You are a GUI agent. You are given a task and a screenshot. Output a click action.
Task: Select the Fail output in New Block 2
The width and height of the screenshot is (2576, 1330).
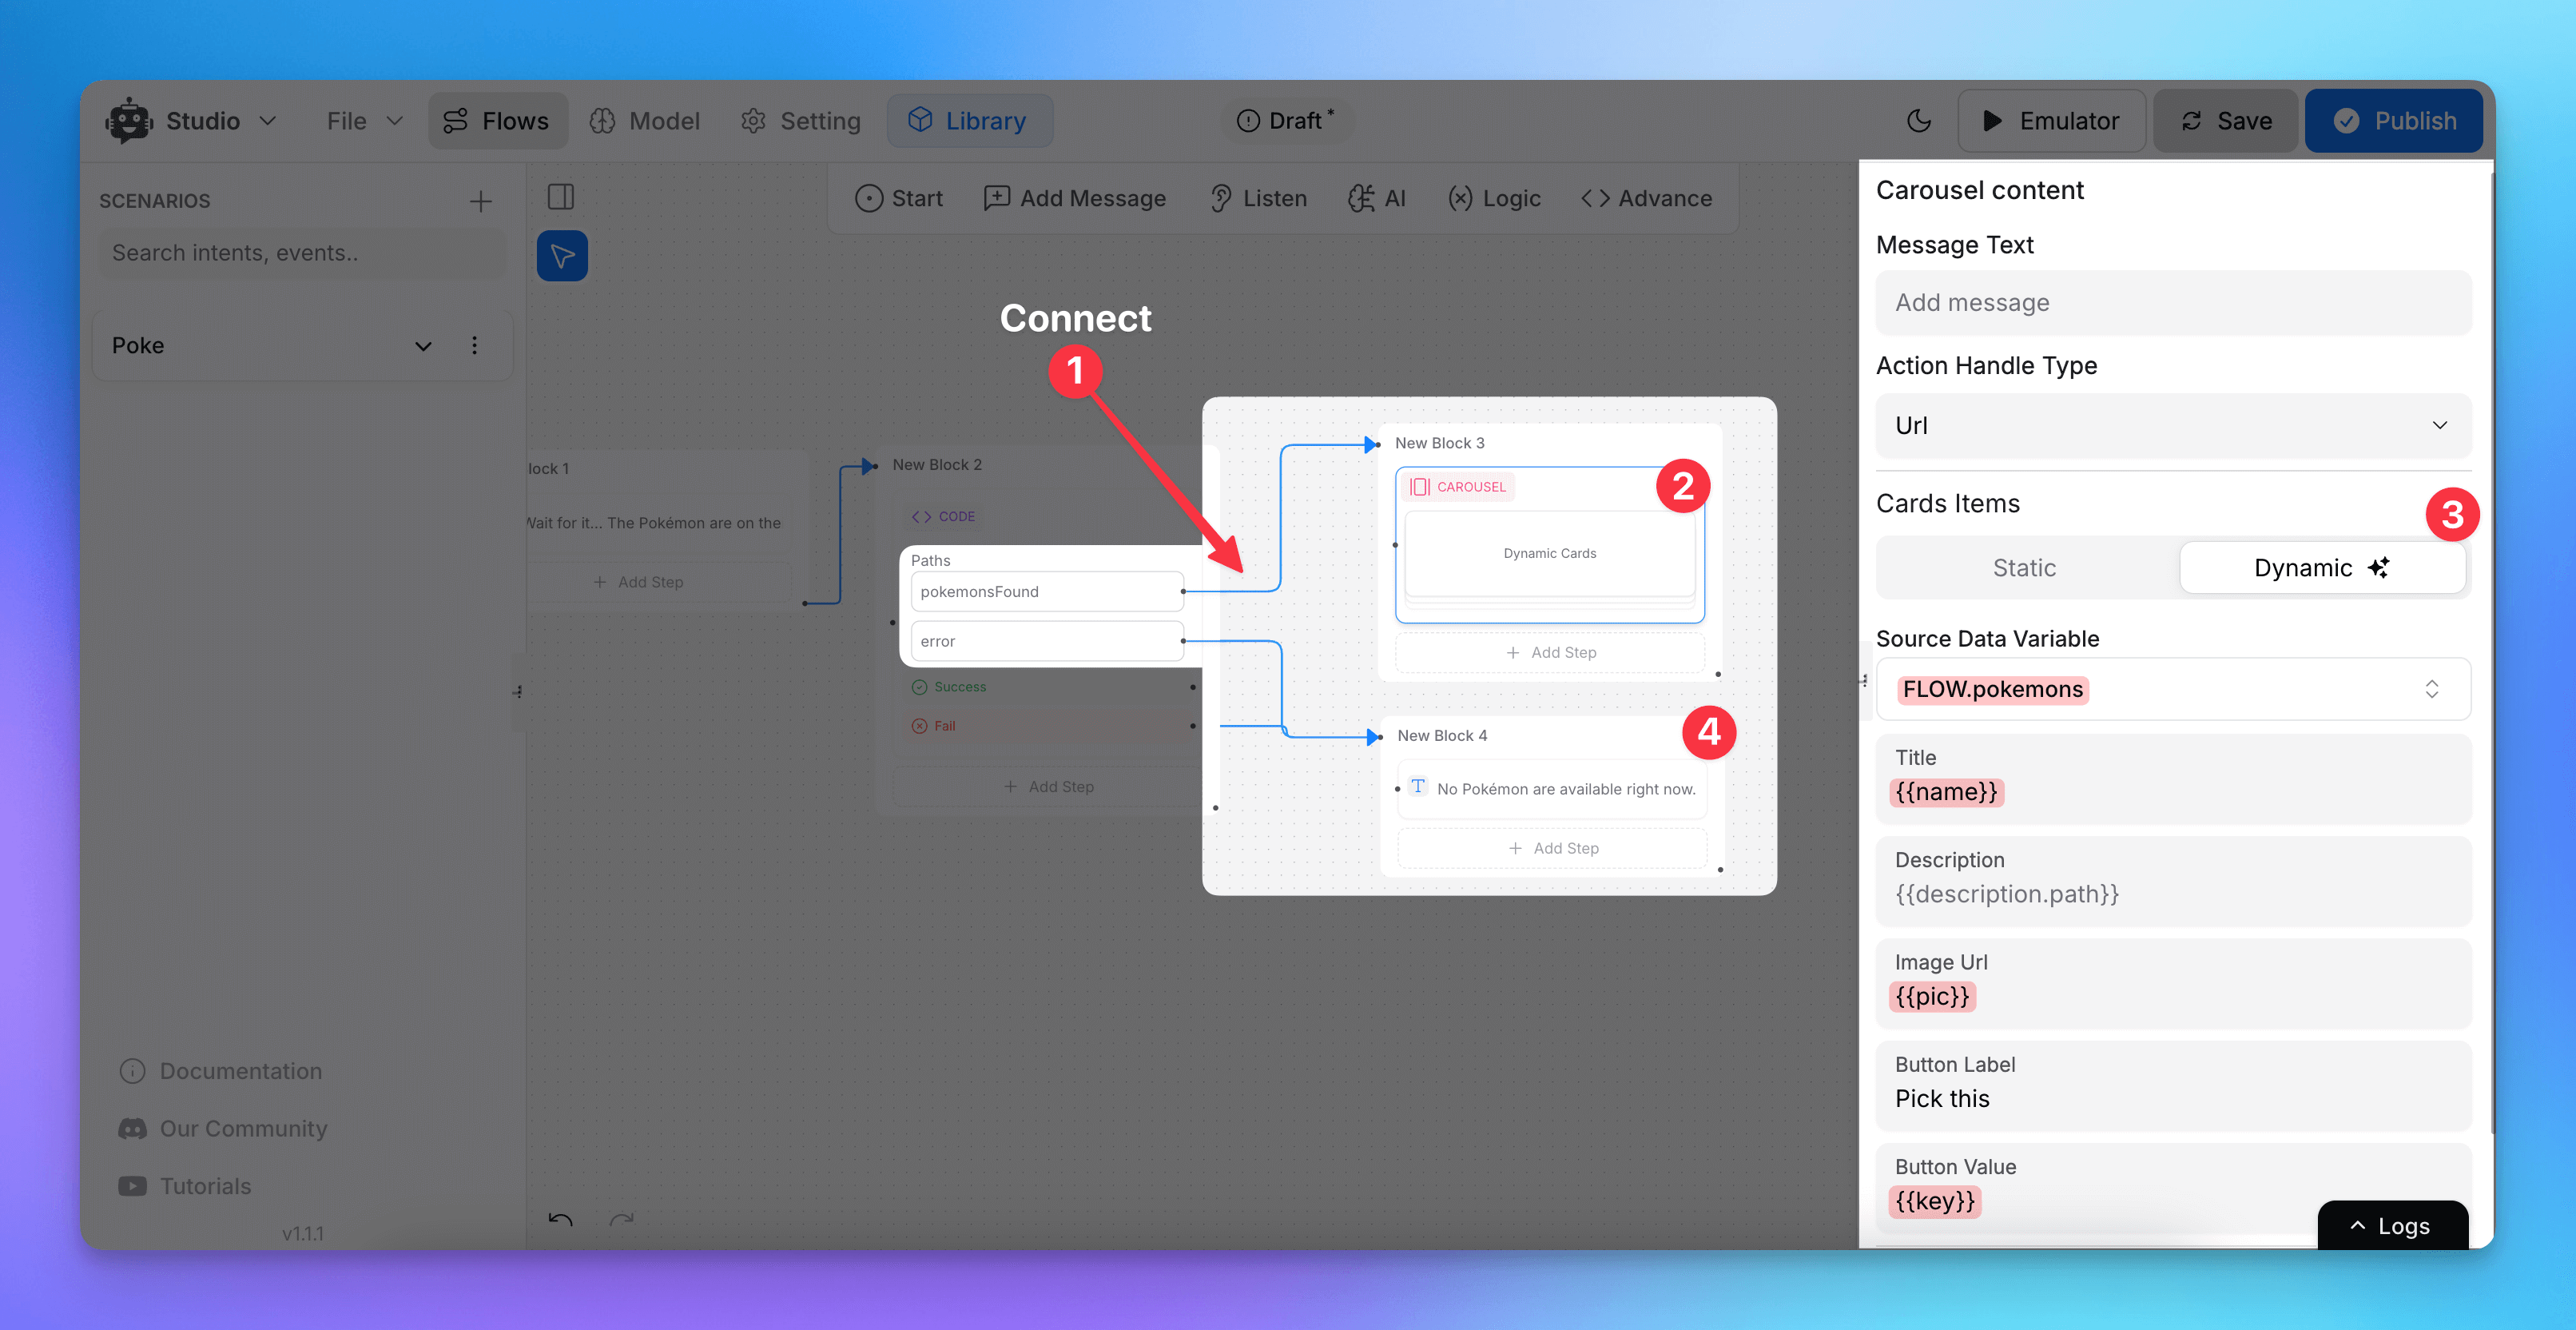934,726
